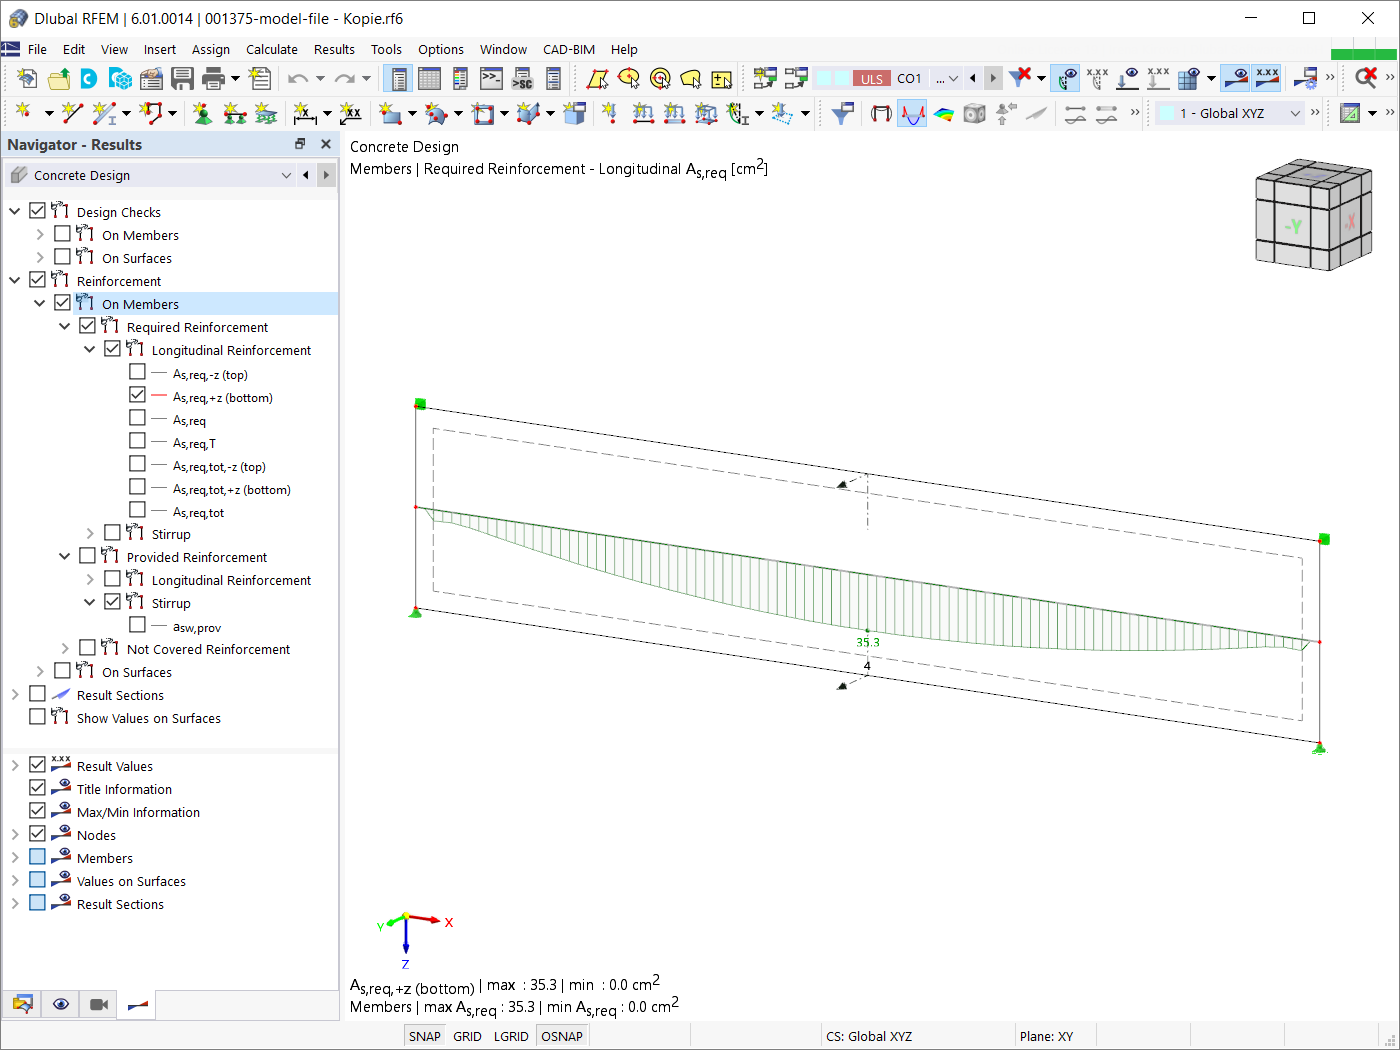Click the Block Manager cube icon
Image resolution: width=1400 pixels, height=1050 pixels.
[x=120, y=78]
